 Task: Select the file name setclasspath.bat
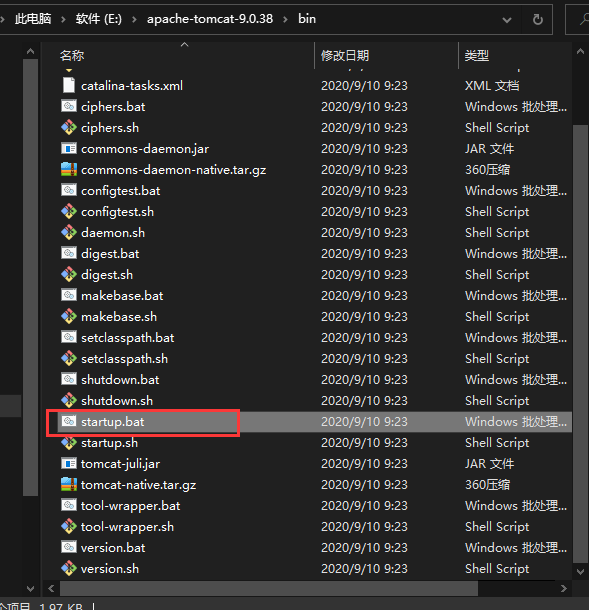(x=127, y=338)
